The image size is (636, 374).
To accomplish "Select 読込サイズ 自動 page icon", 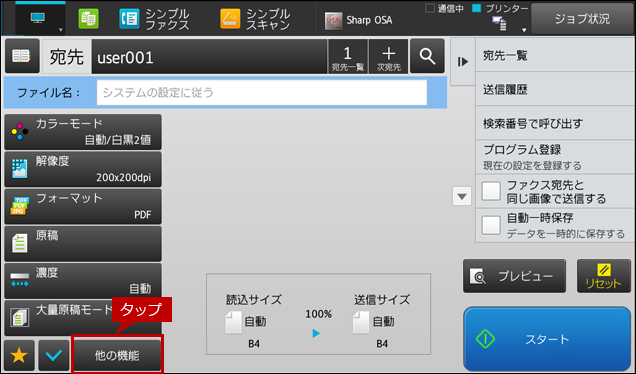I will [x=233, y=322].
